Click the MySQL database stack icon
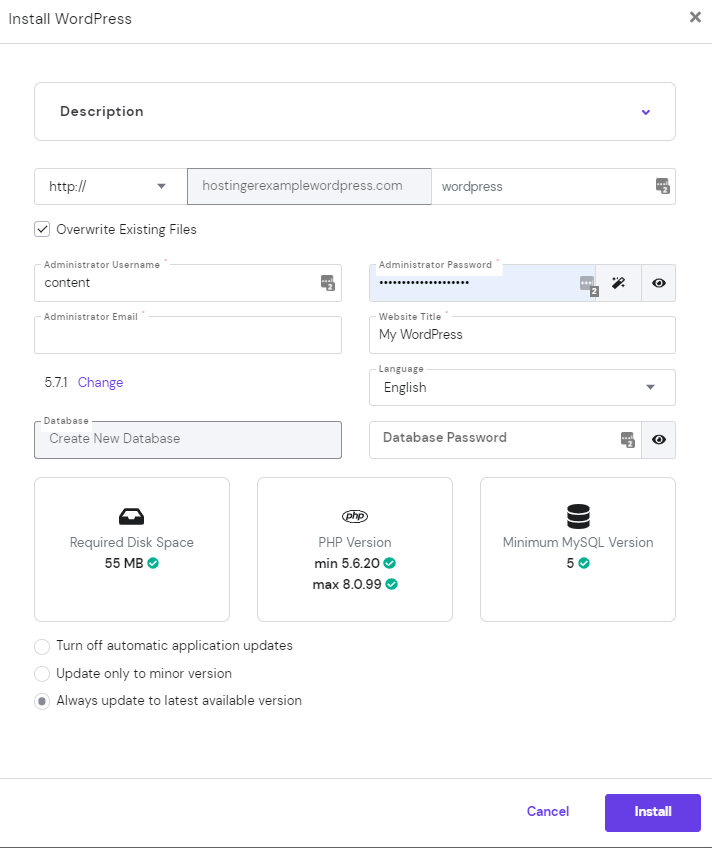This screenshot has width=712, height=848. coord(578,516)
